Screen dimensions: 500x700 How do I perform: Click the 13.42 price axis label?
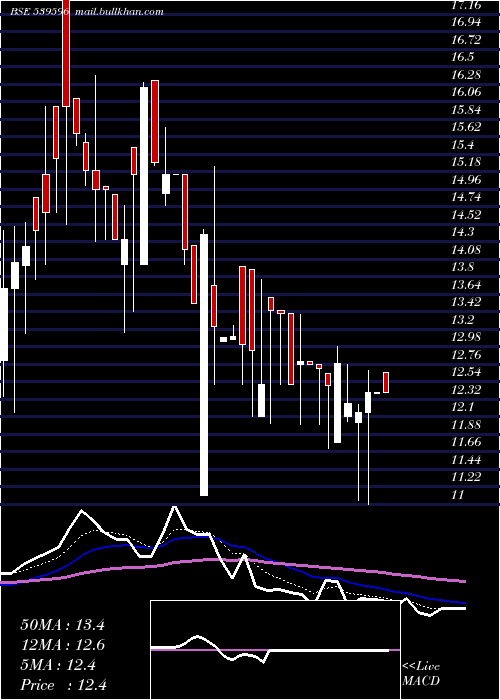coord(466,302)
